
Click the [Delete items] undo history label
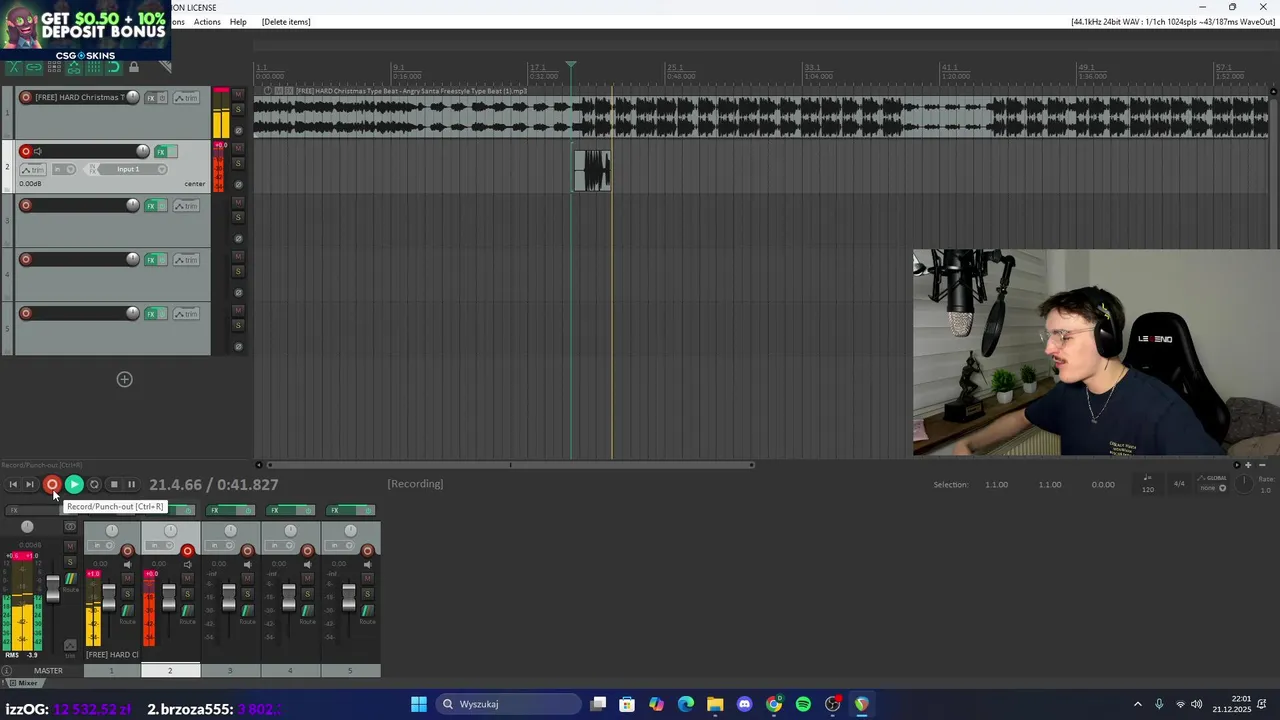coord(286,22)
